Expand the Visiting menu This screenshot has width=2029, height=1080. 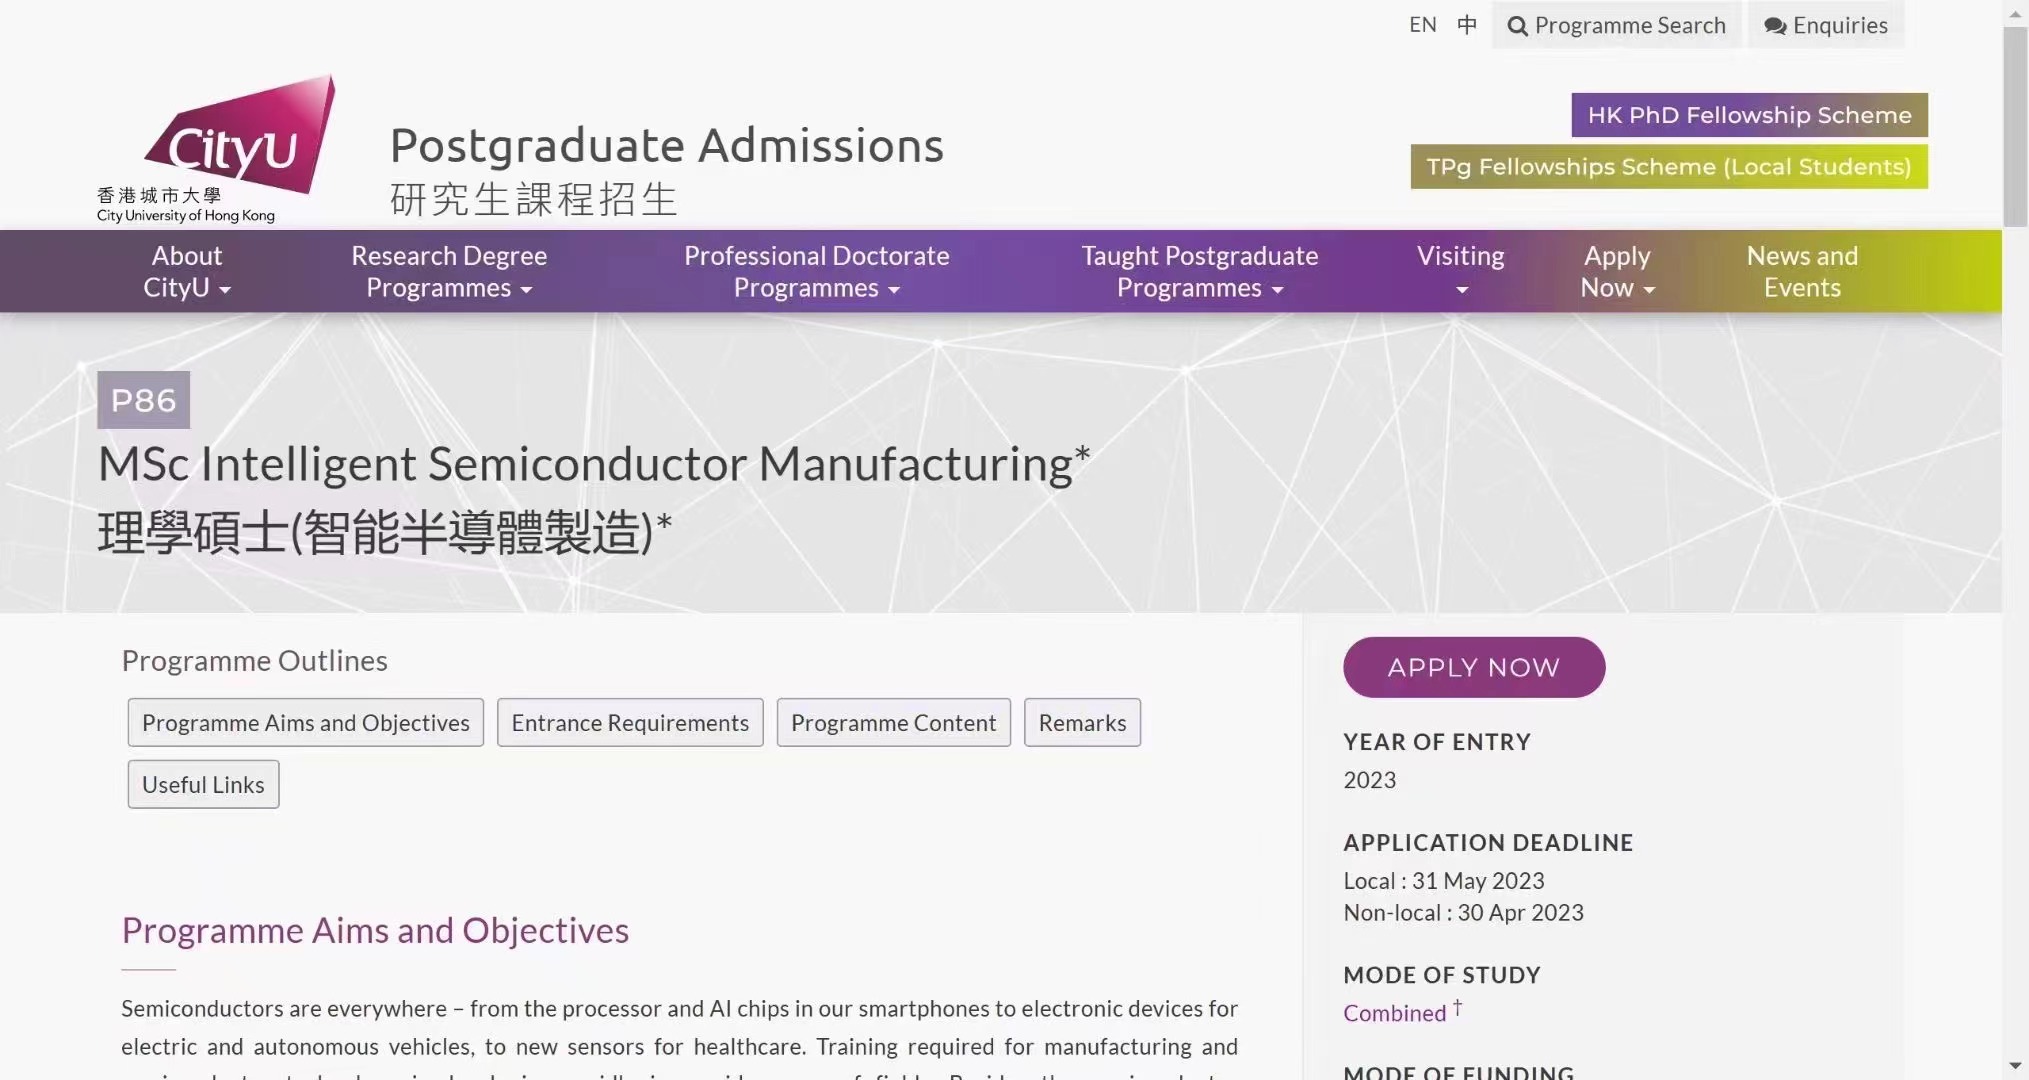pyautogui.click(x=1460, y=271)
